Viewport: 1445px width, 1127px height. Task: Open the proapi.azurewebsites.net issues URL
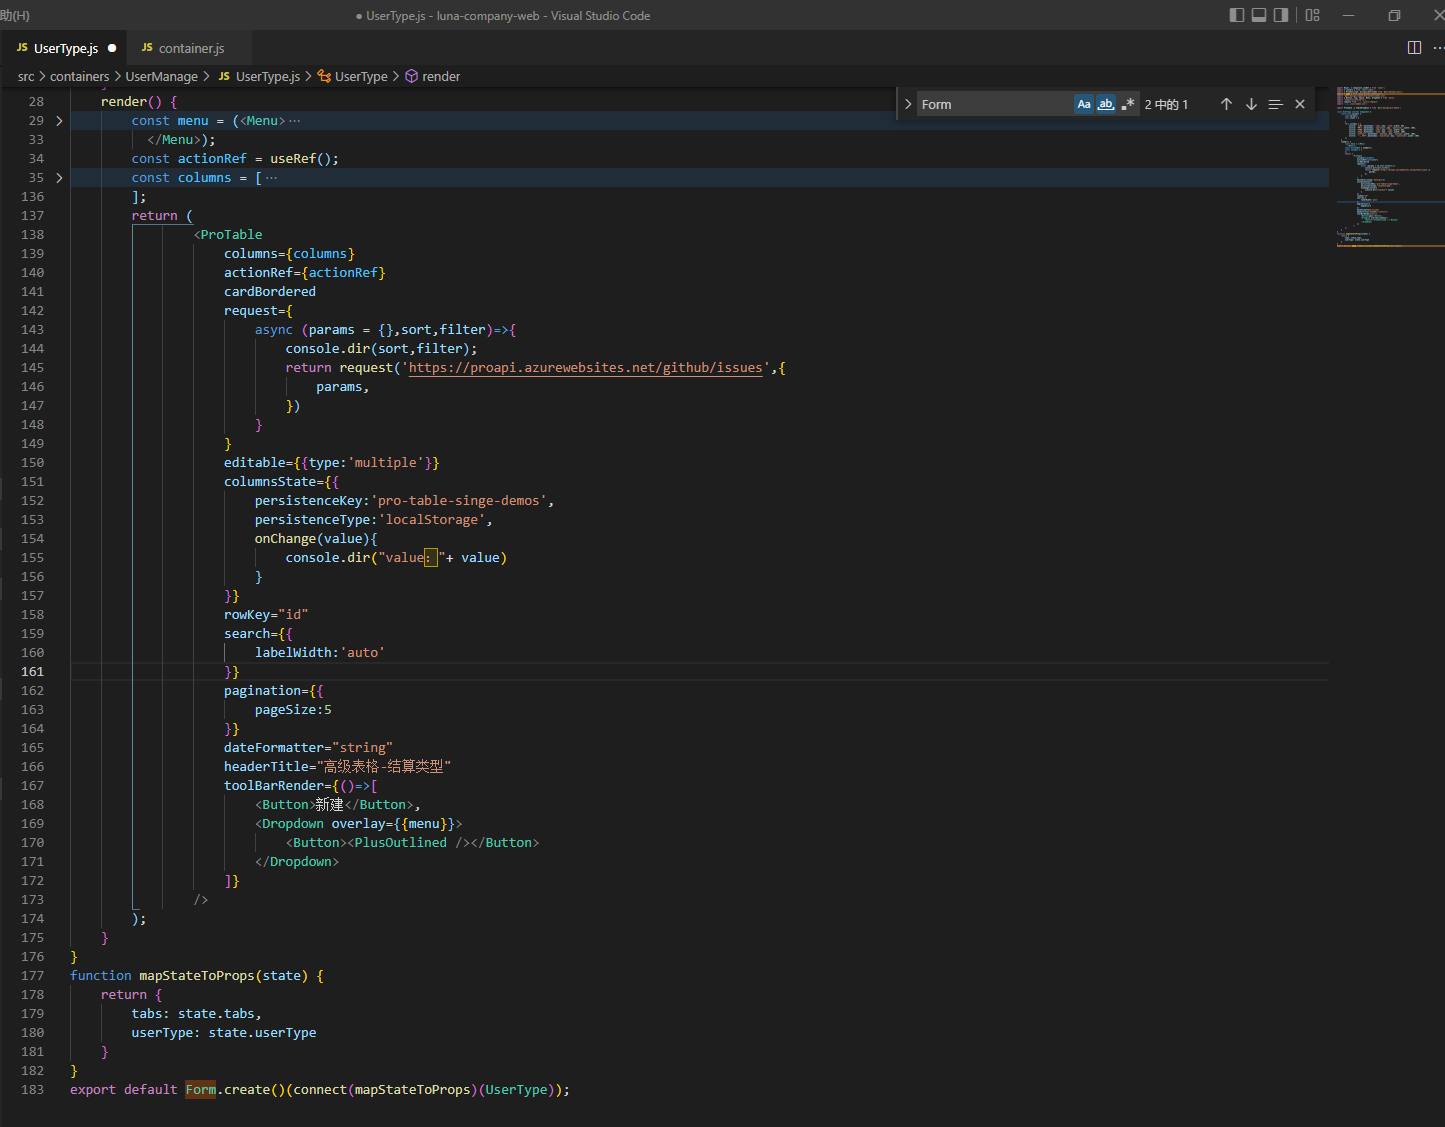(x=586, y=368)
